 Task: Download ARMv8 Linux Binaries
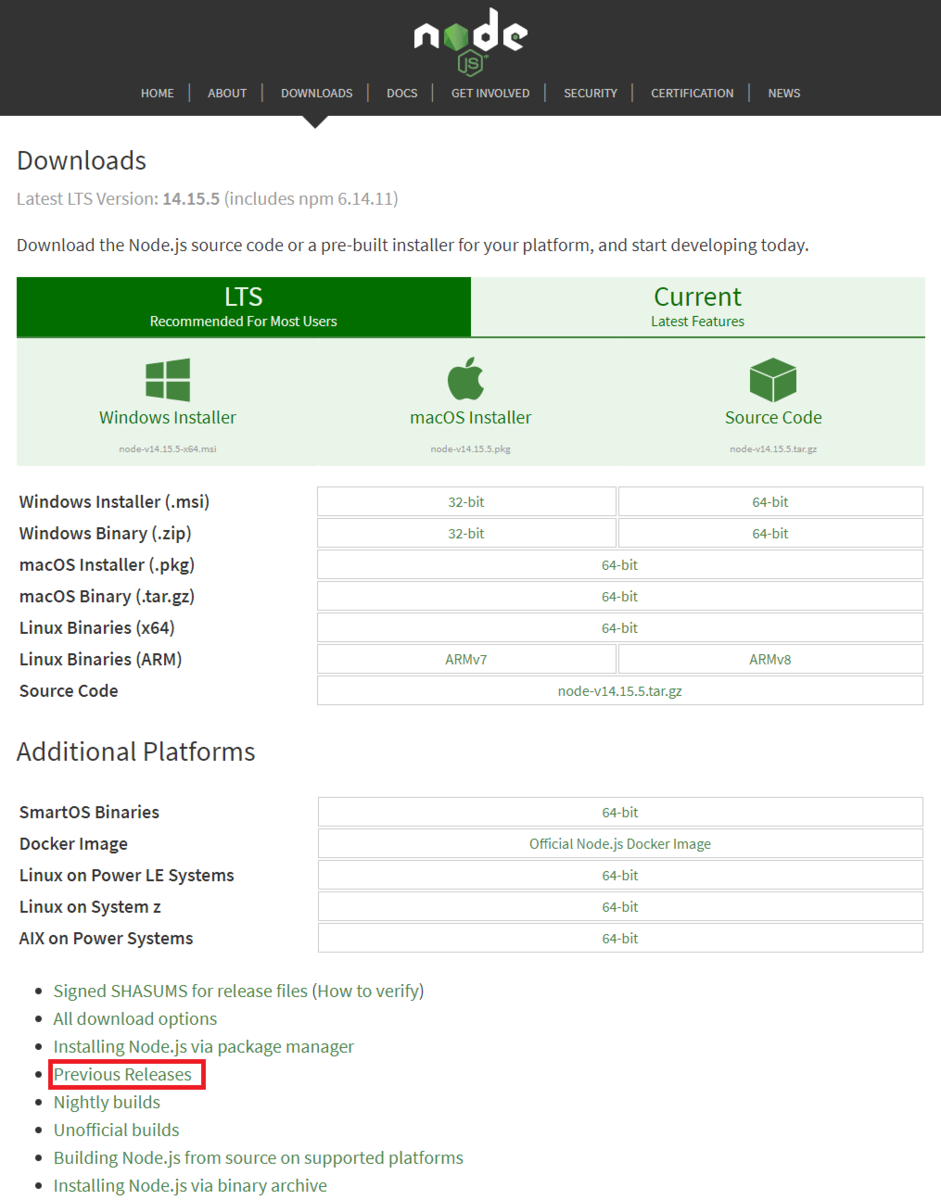coord(770,659)
